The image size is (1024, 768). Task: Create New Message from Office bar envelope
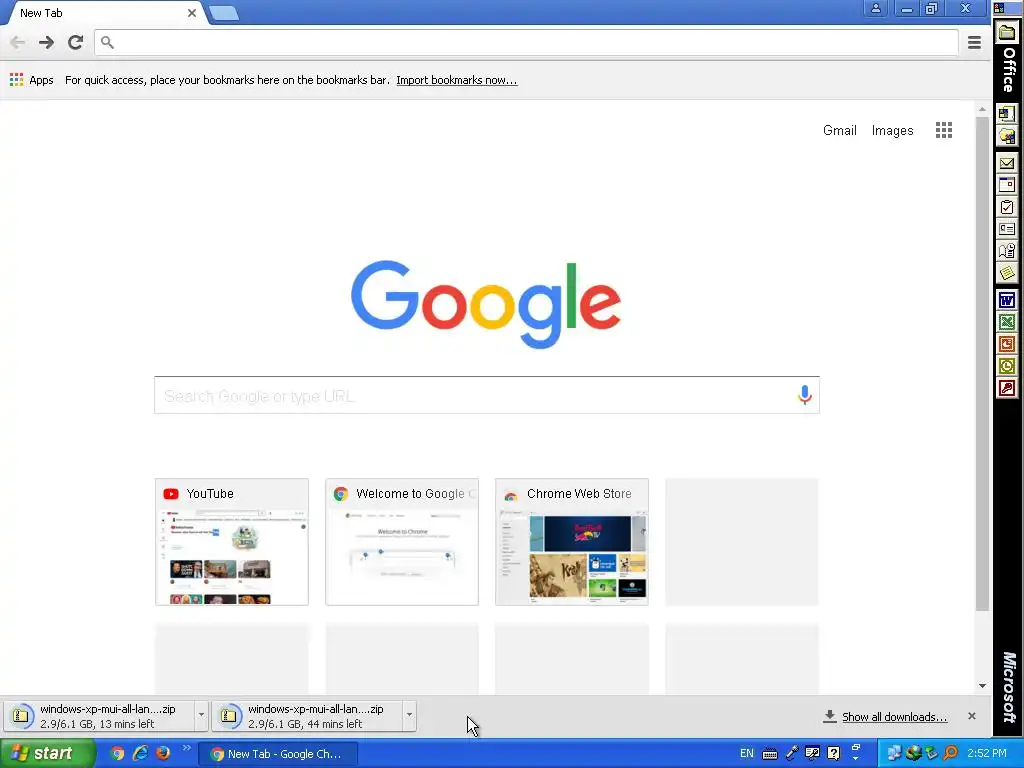pyautogui.click(x=1007, y=163)
